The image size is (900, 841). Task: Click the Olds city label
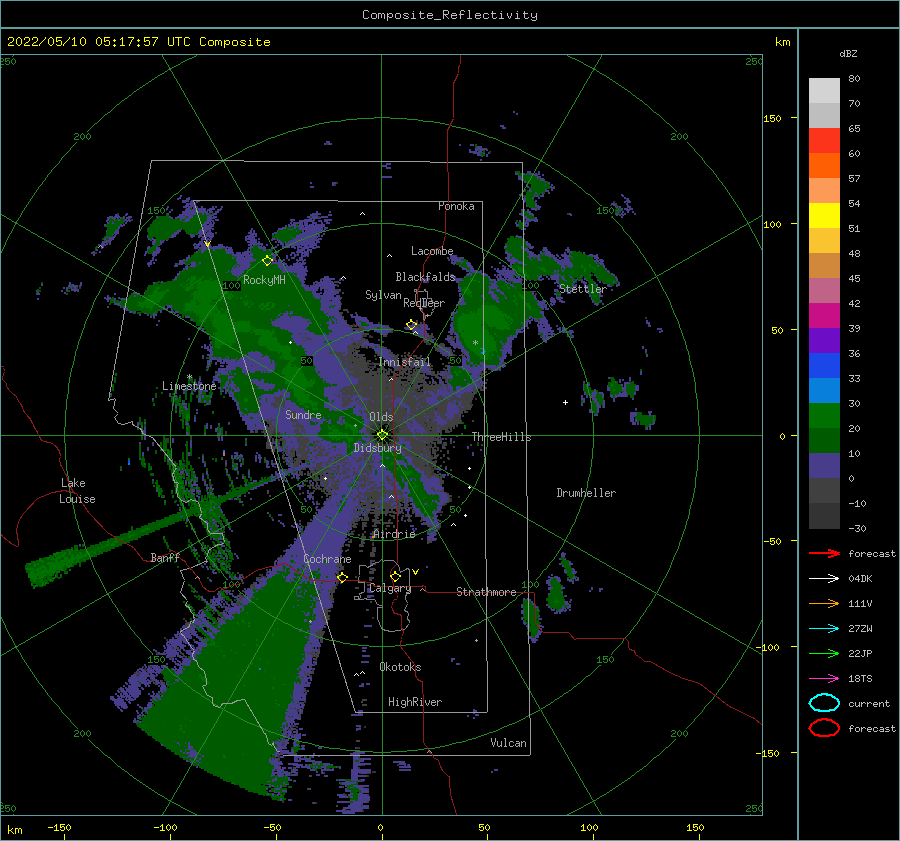pyautogui.click(x=381, y=417)
